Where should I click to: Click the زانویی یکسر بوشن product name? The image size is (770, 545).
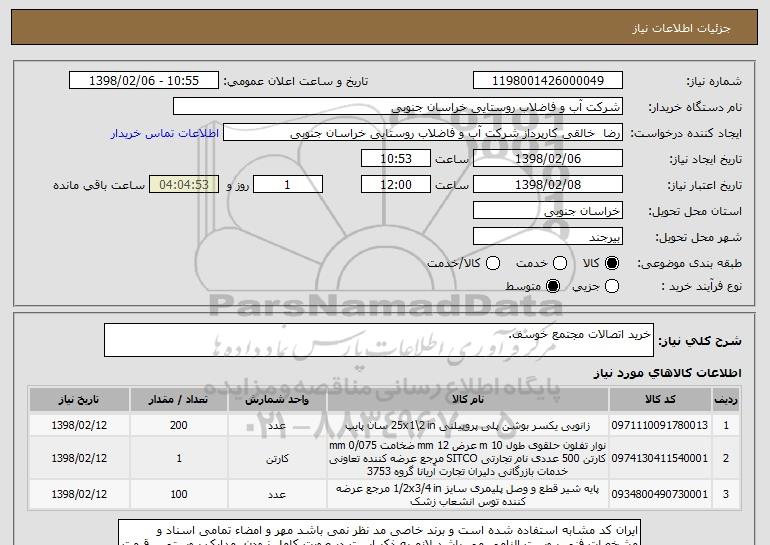(x=468, y=426)
